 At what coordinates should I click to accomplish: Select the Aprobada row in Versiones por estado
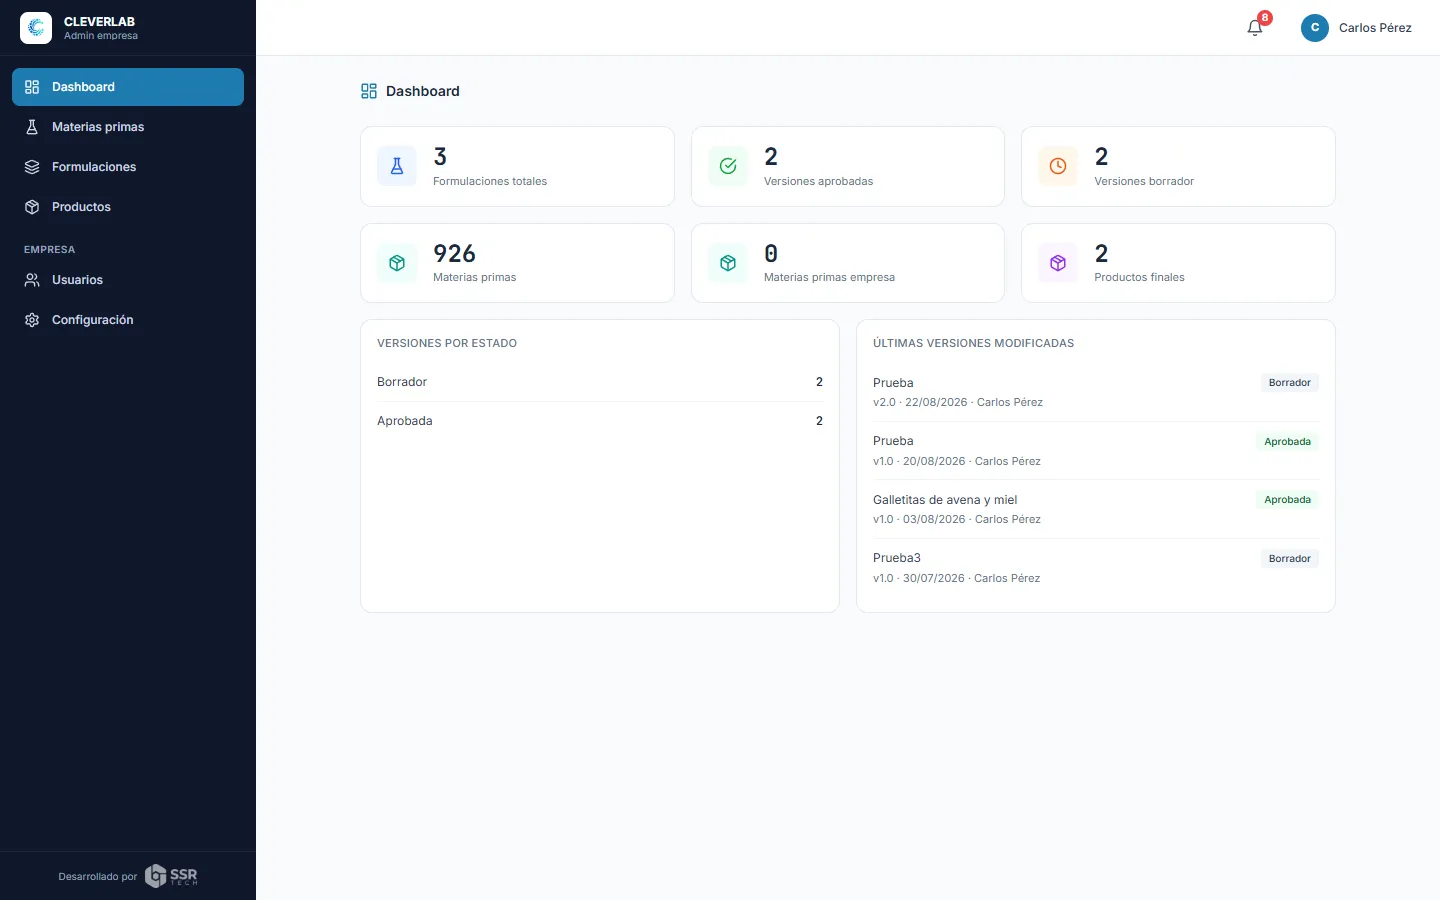coord(600,421)
